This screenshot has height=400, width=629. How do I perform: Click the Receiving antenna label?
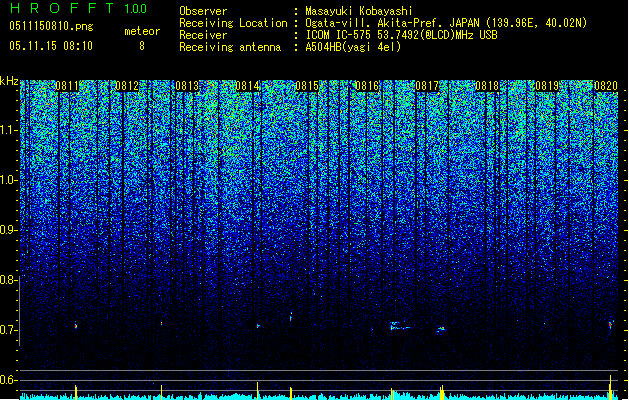(230, 47)
